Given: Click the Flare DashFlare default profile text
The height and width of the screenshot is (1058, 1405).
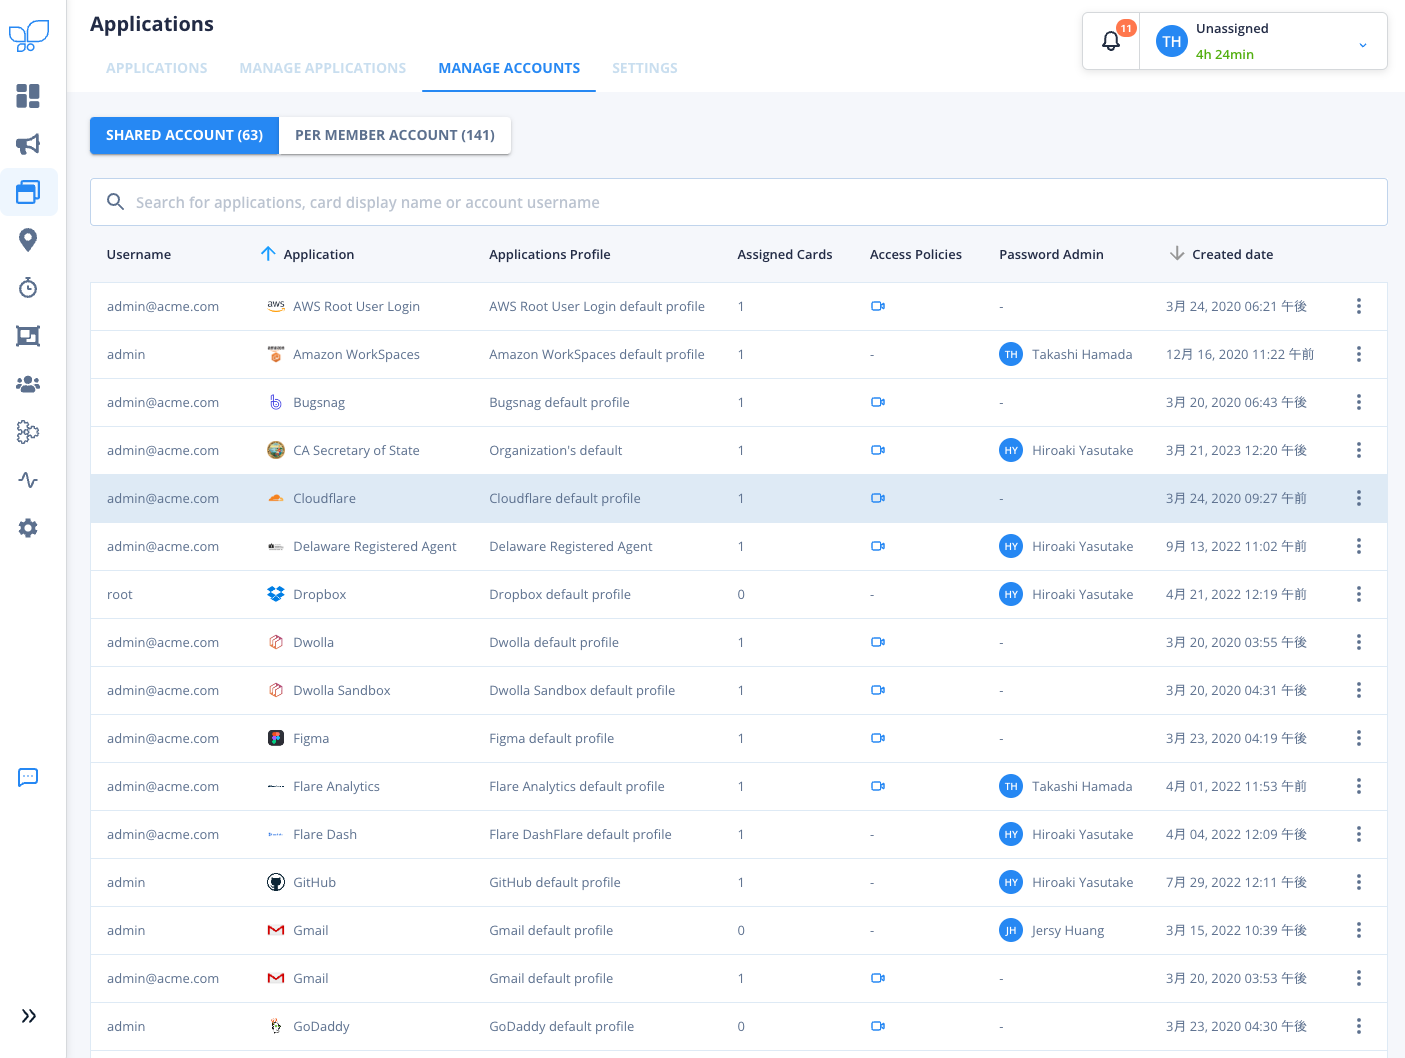Looking at the screenshot, I should tap(580, 834).
